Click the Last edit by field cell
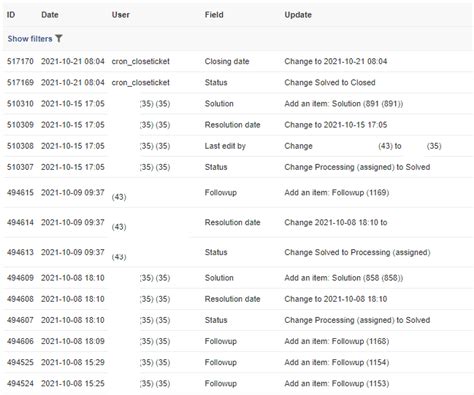The width and height of the screenshot is (474, 395). [x=225, y=146]
